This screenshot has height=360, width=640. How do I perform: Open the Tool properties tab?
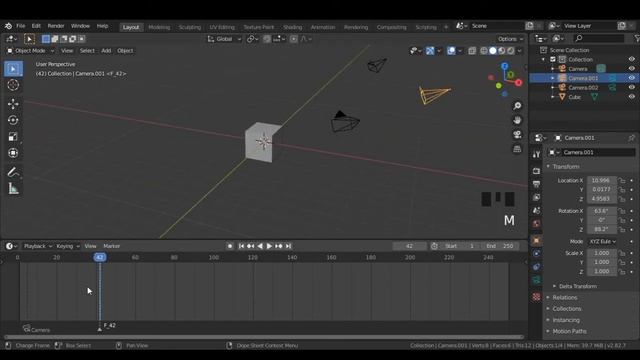tap(536, 154)
